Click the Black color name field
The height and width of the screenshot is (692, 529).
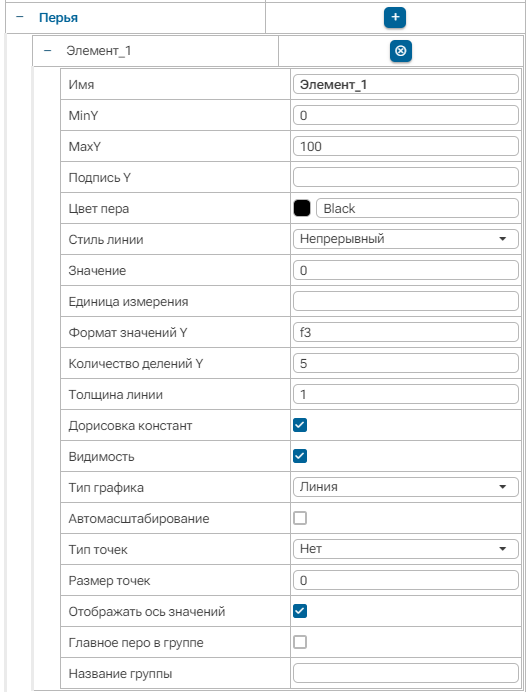417,208
